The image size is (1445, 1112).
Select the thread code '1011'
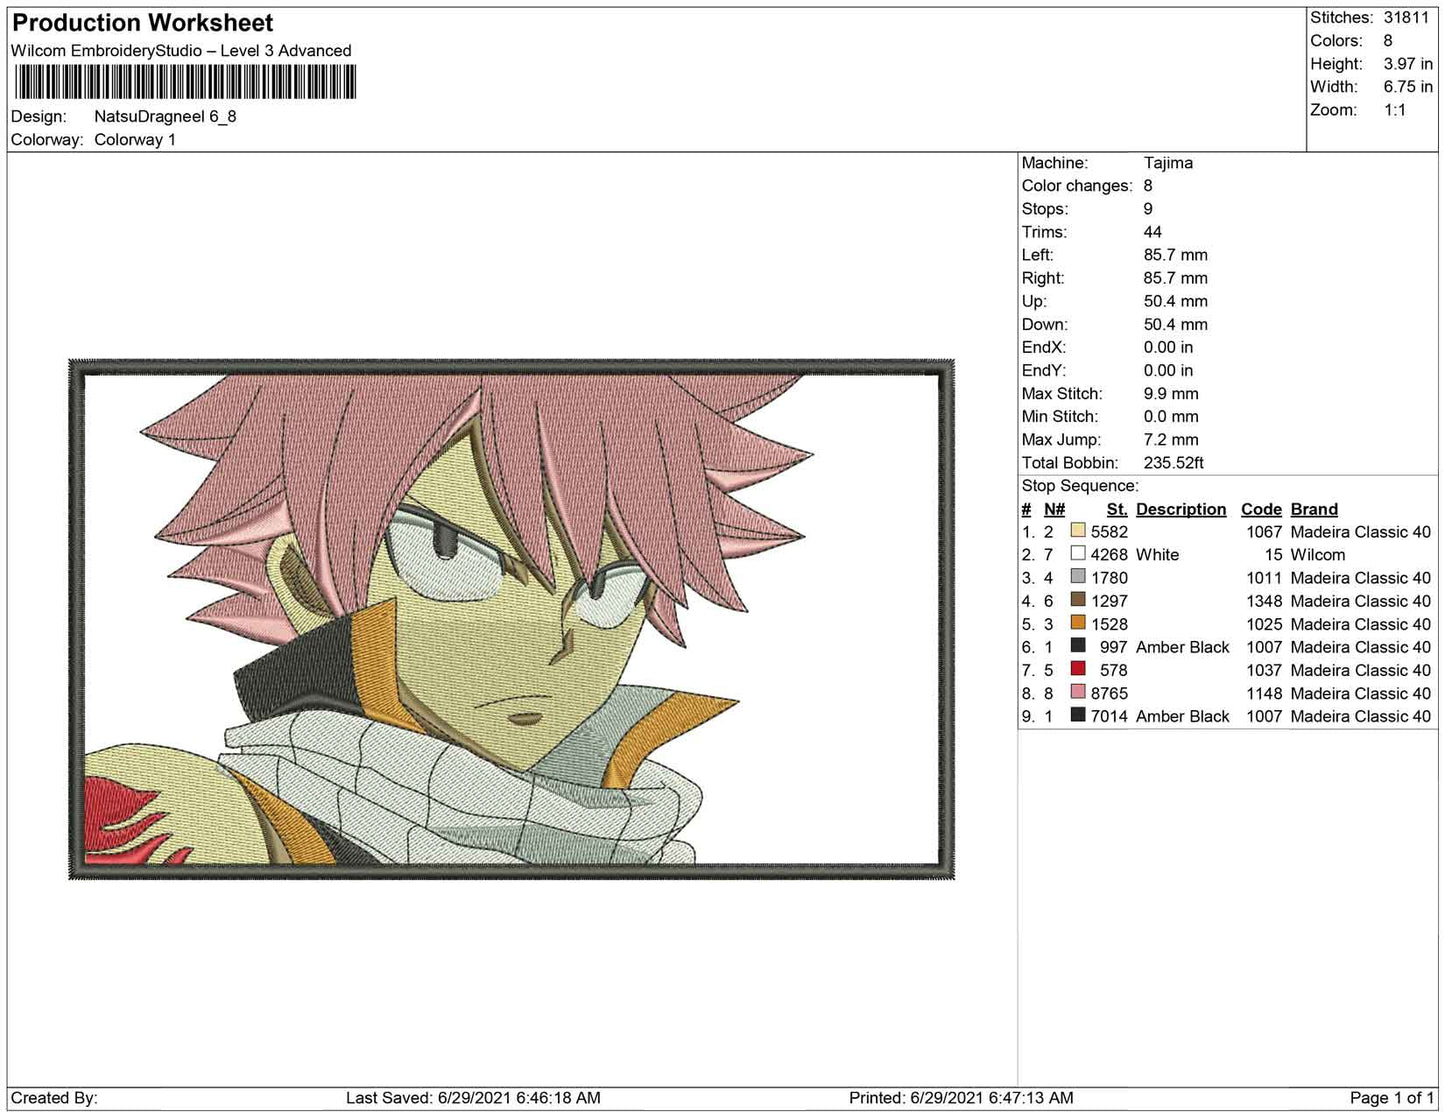(x=1264, y=578)
